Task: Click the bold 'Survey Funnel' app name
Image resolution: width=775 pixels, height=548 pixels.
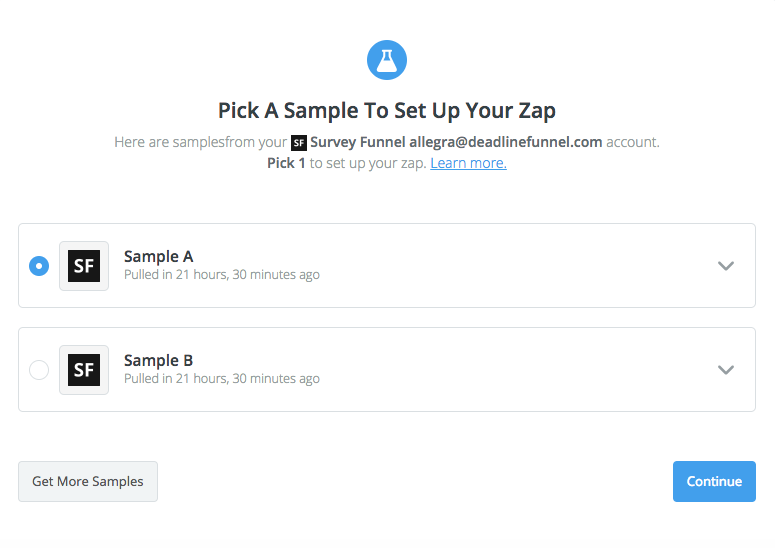Action: (x=357, y=142)
